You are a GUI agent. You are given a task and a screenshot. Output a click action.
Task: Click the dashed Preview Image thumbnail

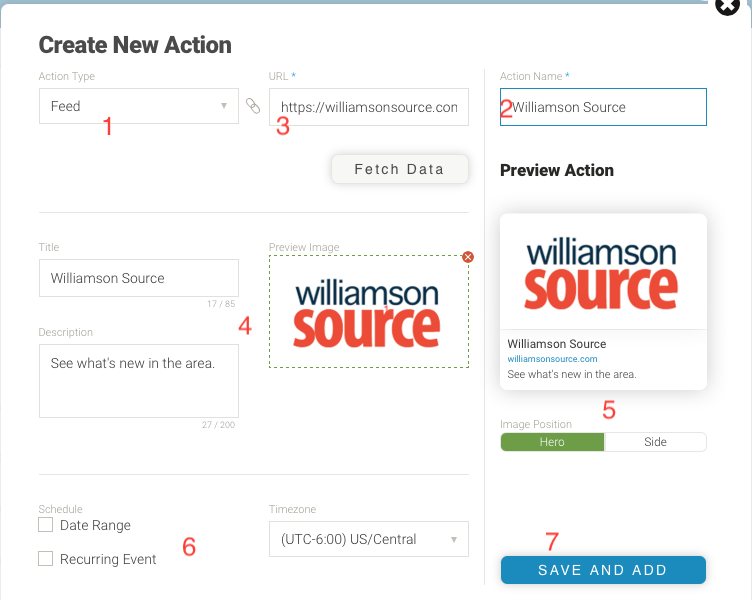coord(368,311)
